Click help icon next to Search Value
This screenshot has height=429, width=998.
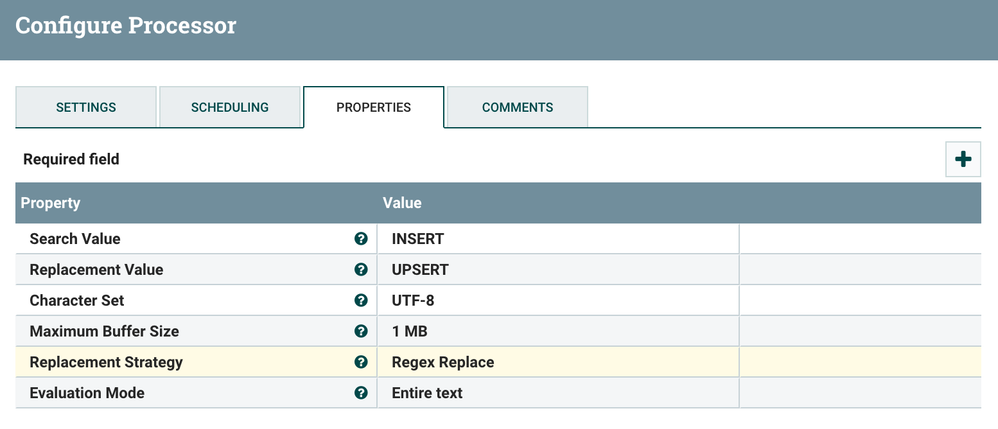[x=361, y=239]
